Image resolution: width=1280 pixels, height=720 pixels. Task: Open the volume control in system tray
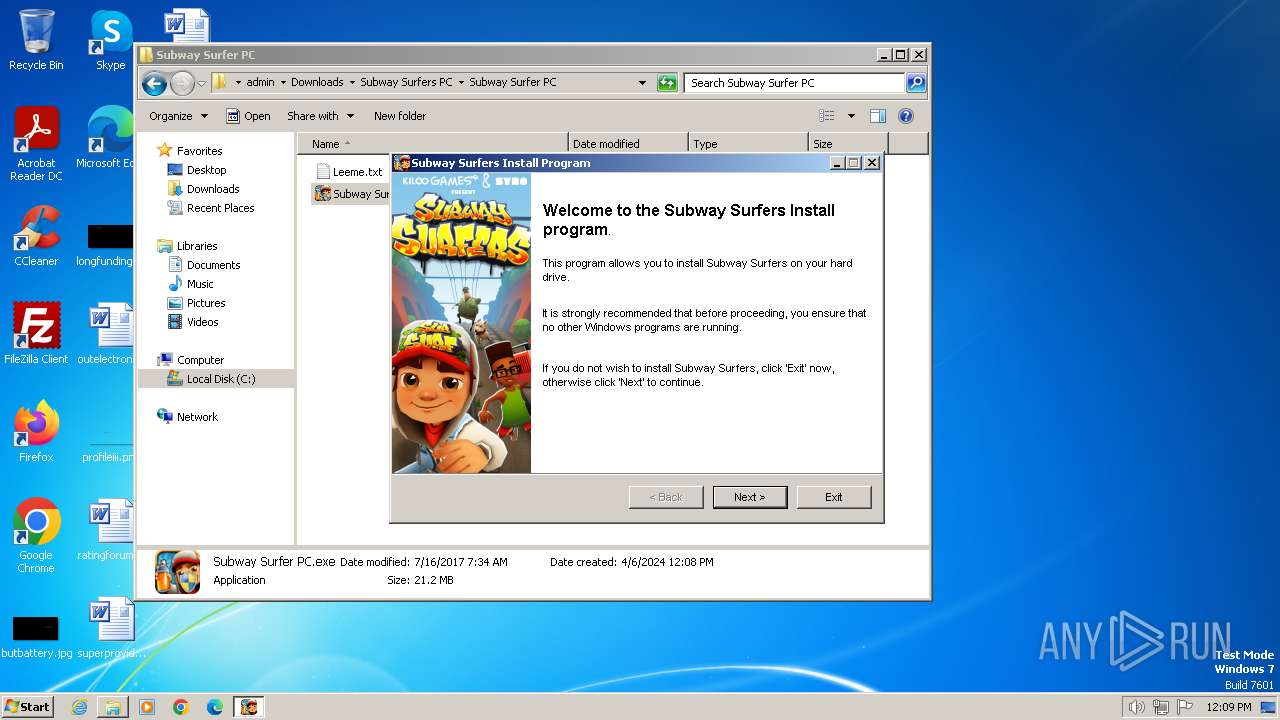click(x=1137, y=707)
